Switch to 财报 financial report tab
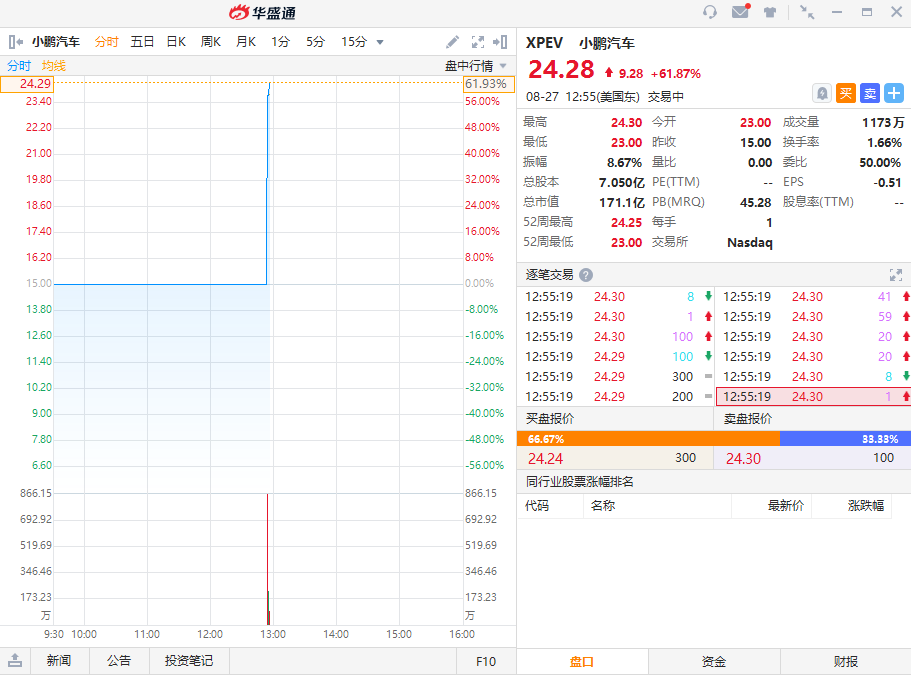The height and width of the screenshot is (675, 911). tap(845, 662)
